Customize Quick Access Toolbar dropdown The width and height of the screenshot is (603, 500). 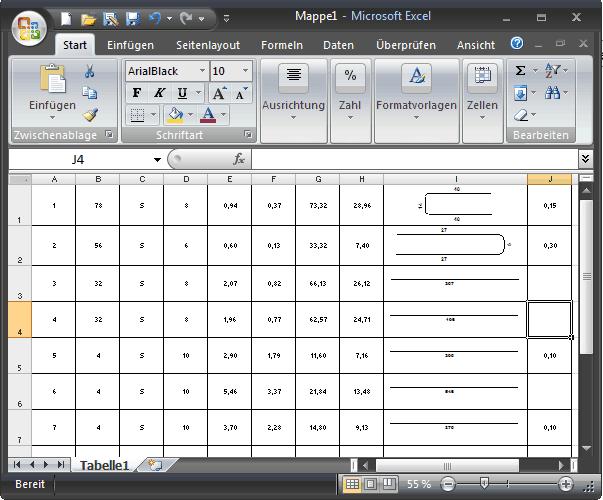[227, 18]
